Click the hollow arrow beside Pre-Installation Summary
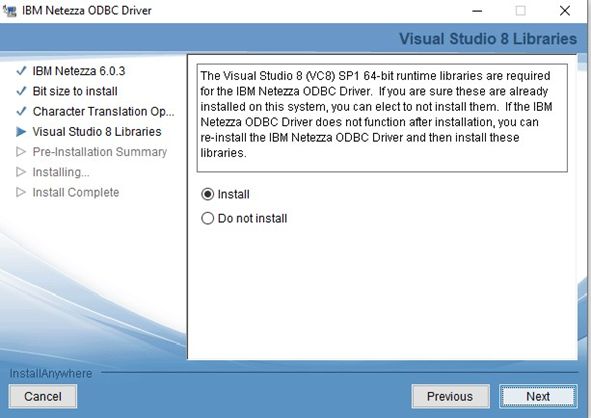Screen dimensions: 591x418 (21, 152)
